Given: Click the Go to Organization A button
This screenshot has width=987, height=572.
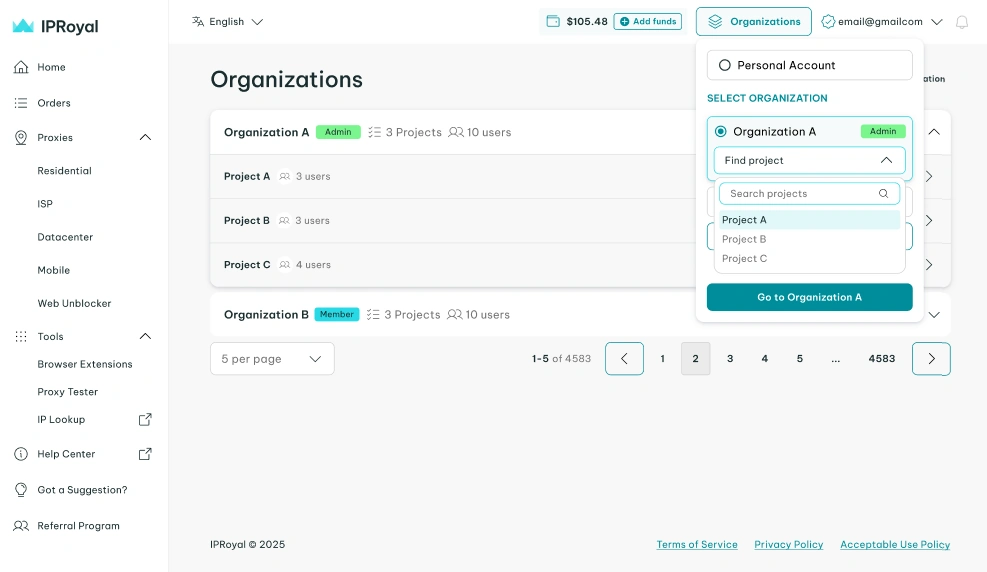Looking at the screenshot, I should [x=809, y=297].
